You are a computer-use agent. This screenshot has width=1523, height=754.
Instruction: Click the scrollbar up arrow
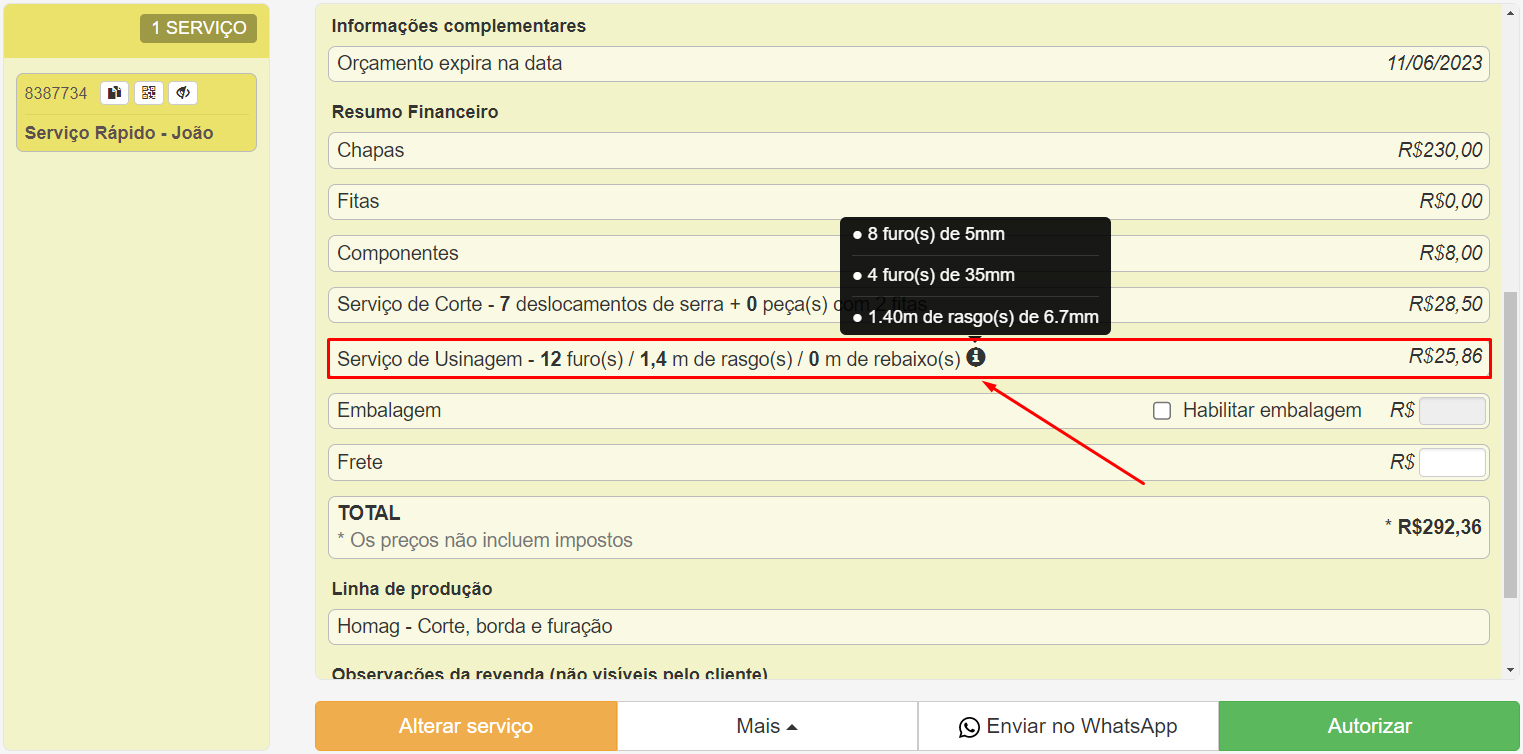pyautogui.click(x=1510, y=12)
